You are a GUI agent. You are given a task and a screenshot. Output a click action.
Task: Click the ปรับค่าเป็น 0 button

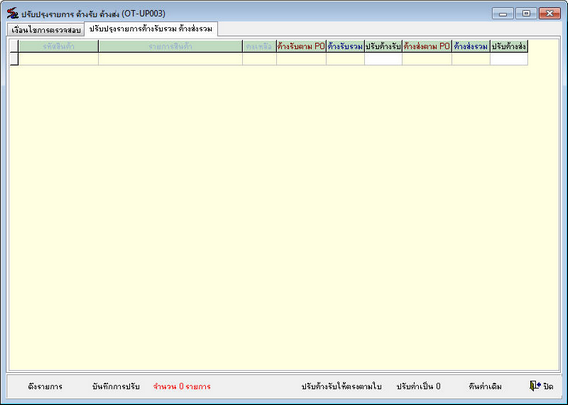tap(418, 386)
